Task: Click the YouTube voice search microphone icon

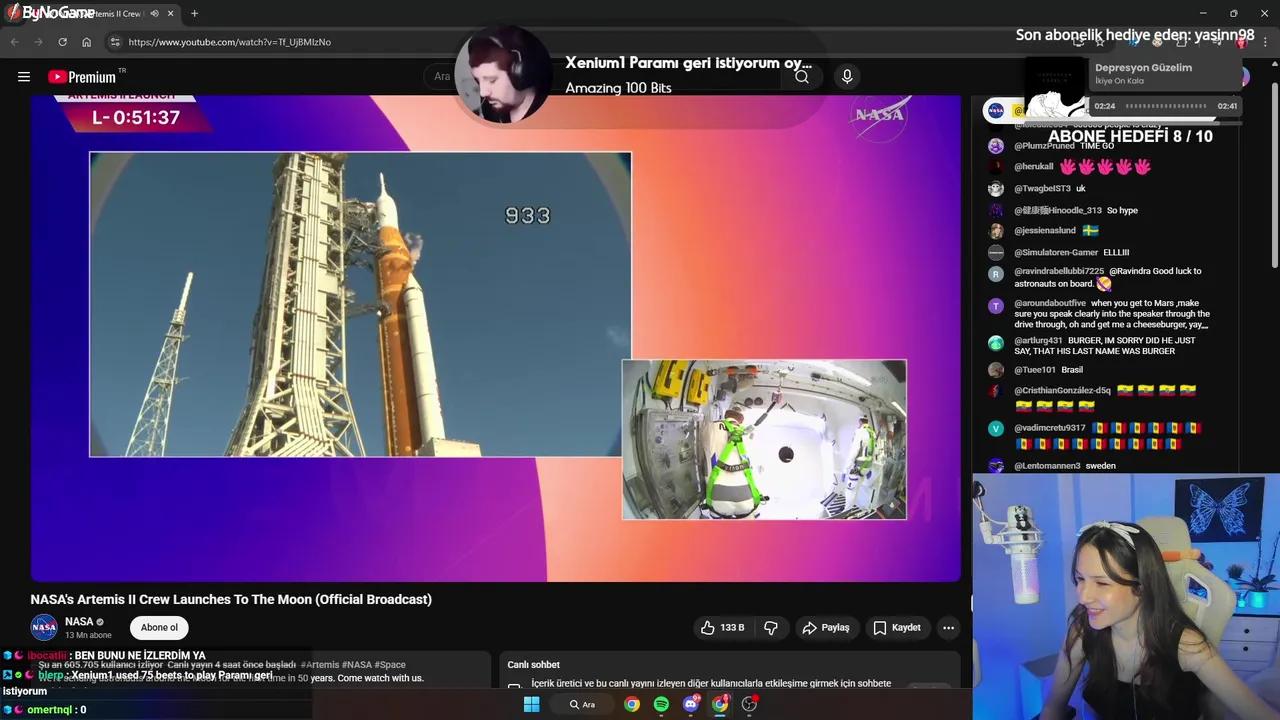Action: (847, 76)
